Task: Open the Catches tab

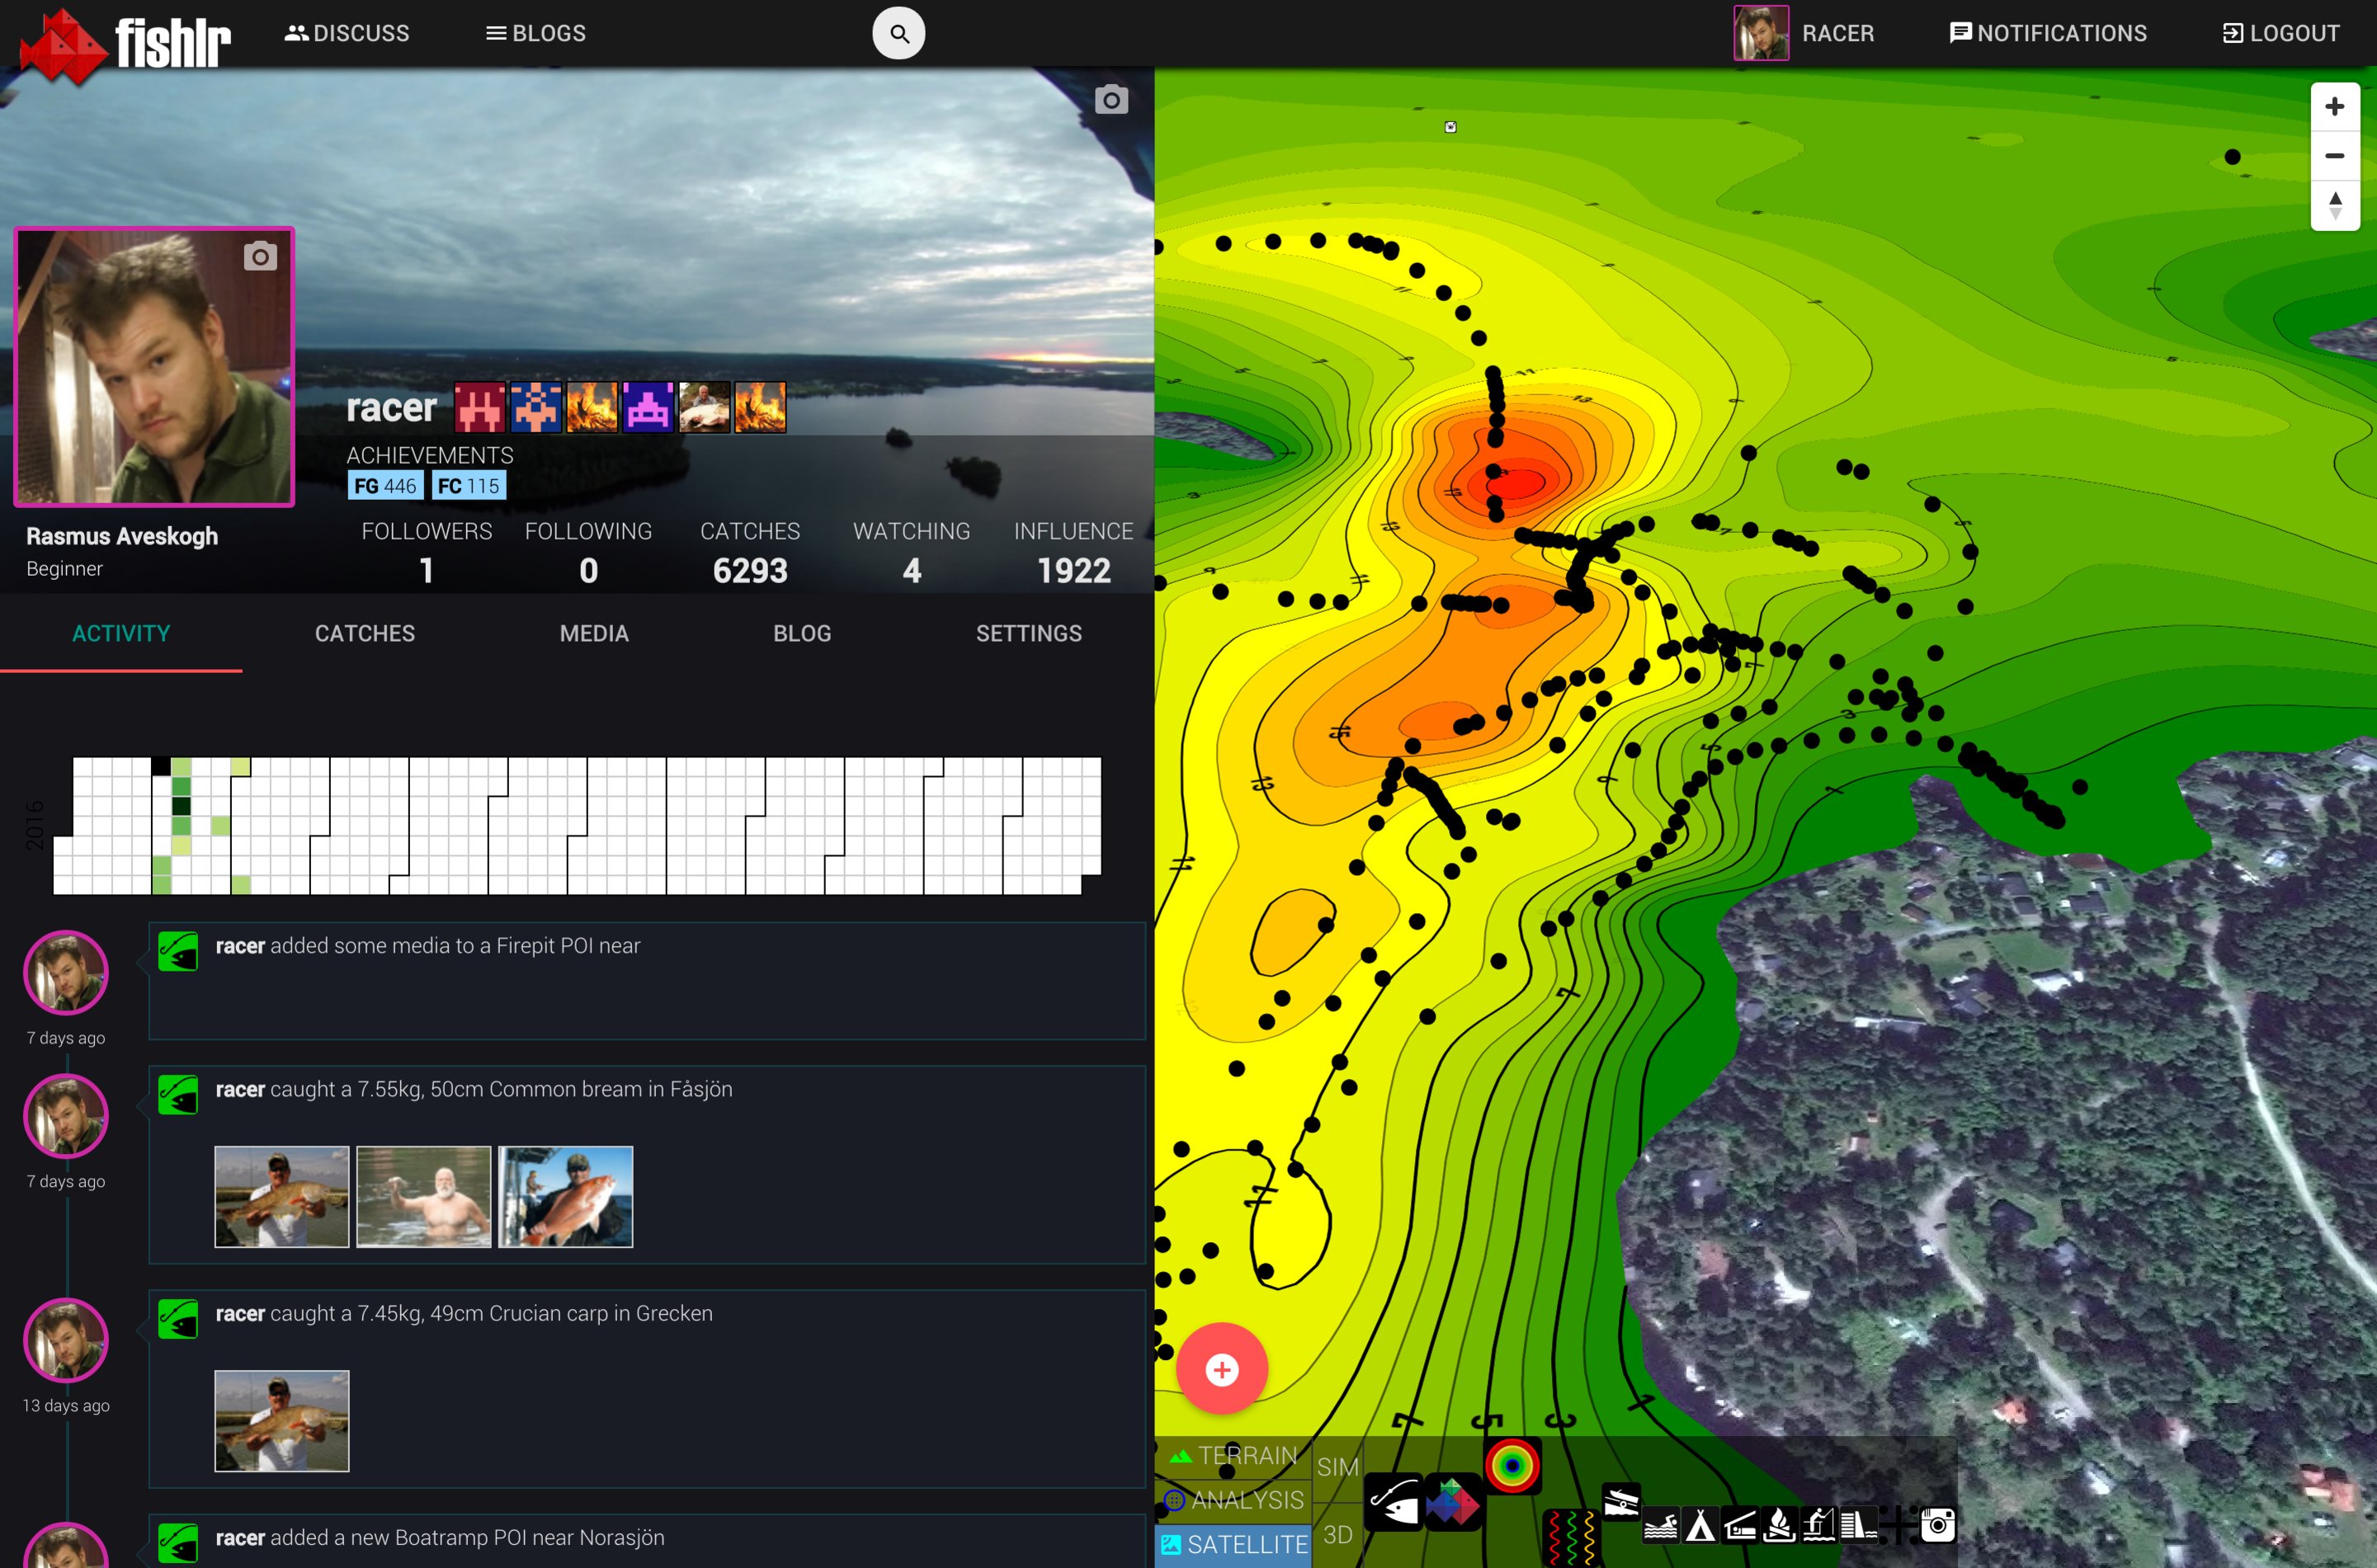Action: (x=364, y=634)
